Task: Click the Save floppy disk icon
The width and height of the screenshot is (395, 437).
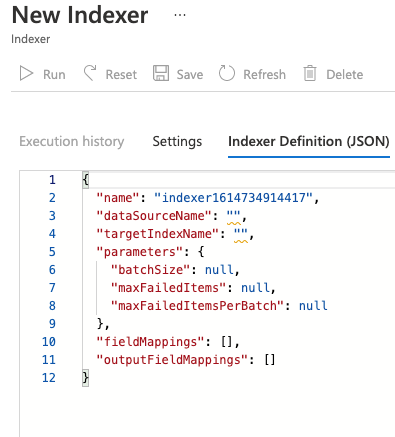Action: coord(161,73)
